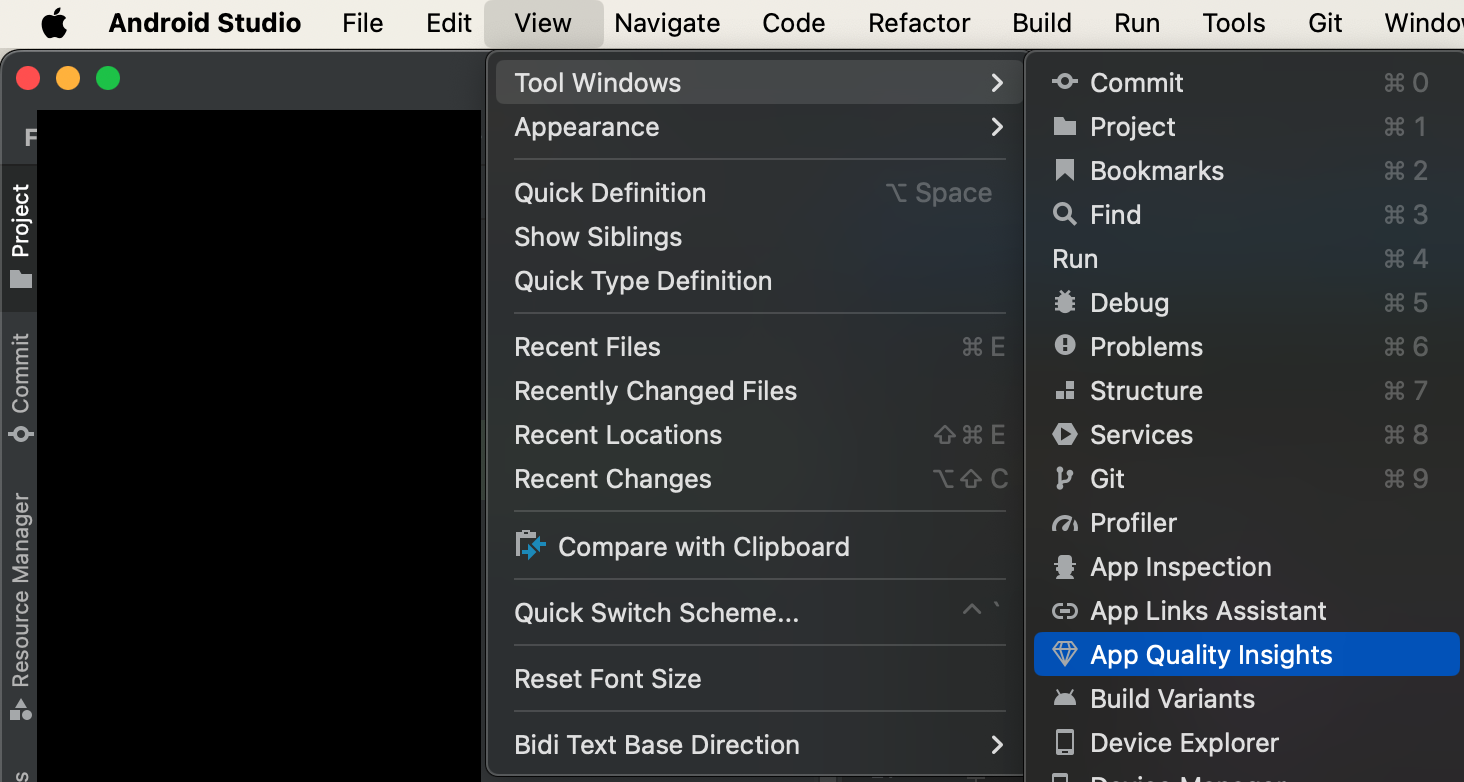Select Recent Files menu entry
This screenshot has height=782, width=1464.
click(x=587, y=347)
